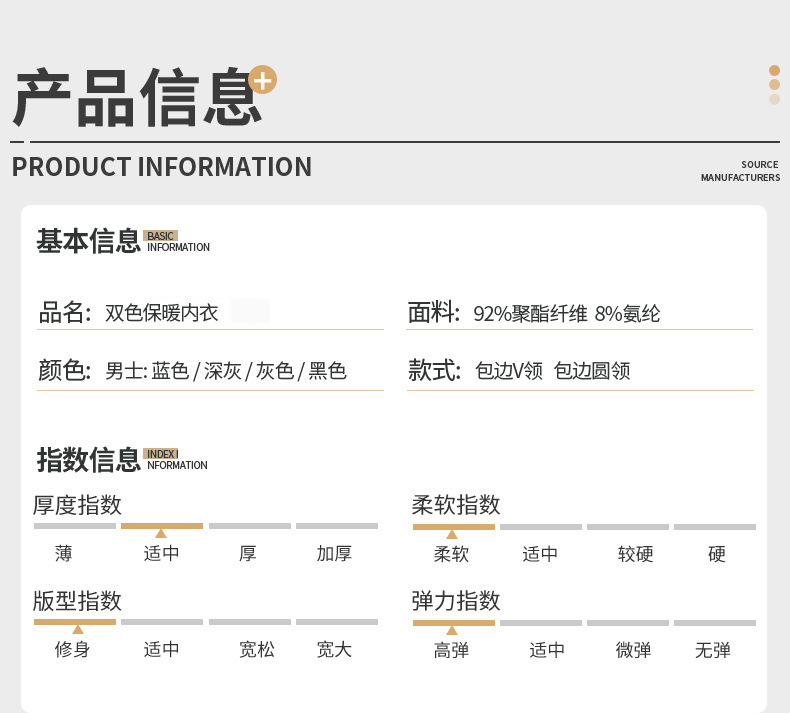This screenshot has width=790, height=713.
Task: Click the orange plus icon beside 产品信息
Action: 263,80
